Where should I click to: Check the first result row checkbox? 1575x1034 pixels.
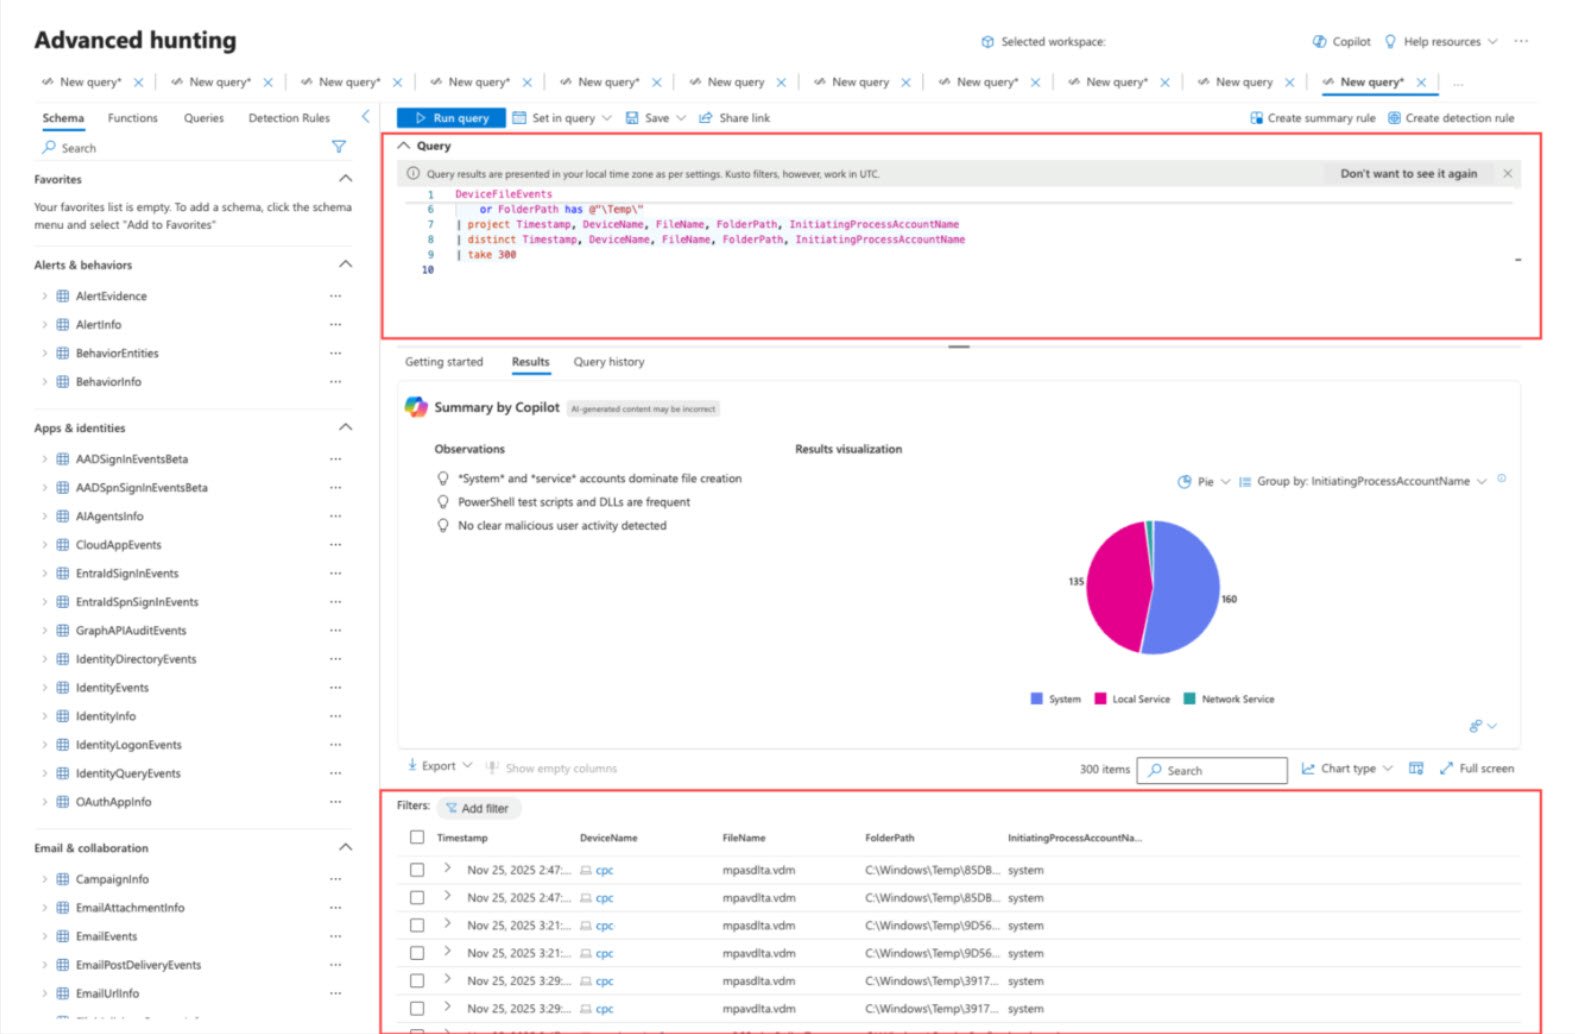[x=417, y=870]
